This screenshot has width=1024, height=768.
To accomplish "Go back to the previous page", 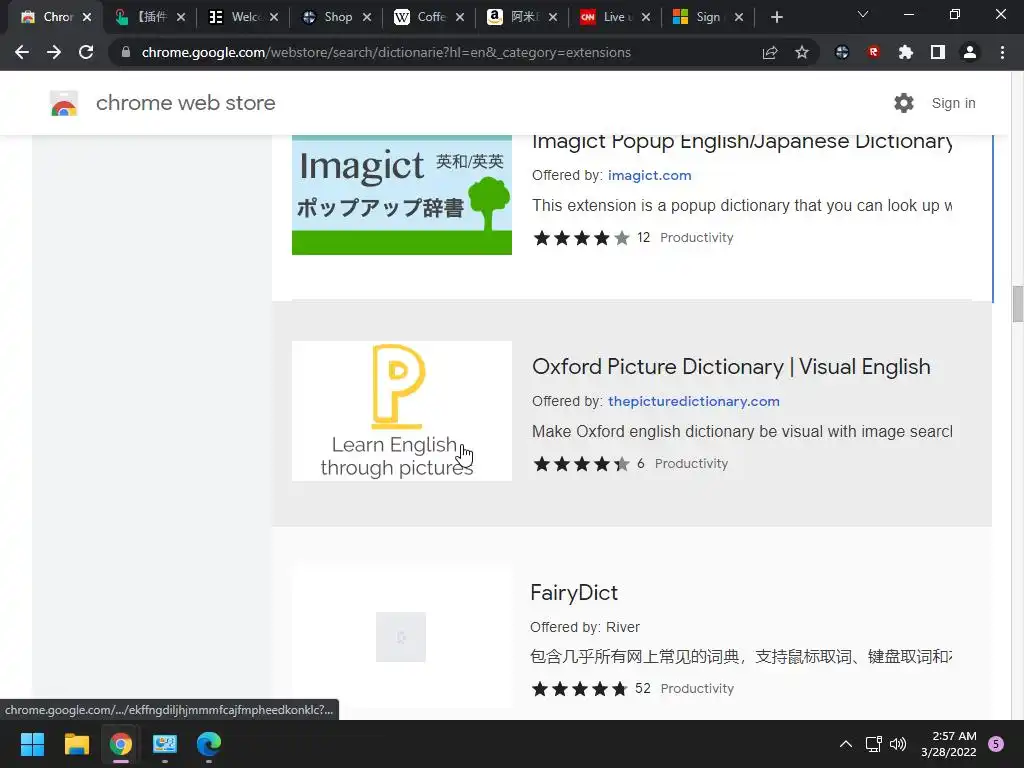I will 22,52.
